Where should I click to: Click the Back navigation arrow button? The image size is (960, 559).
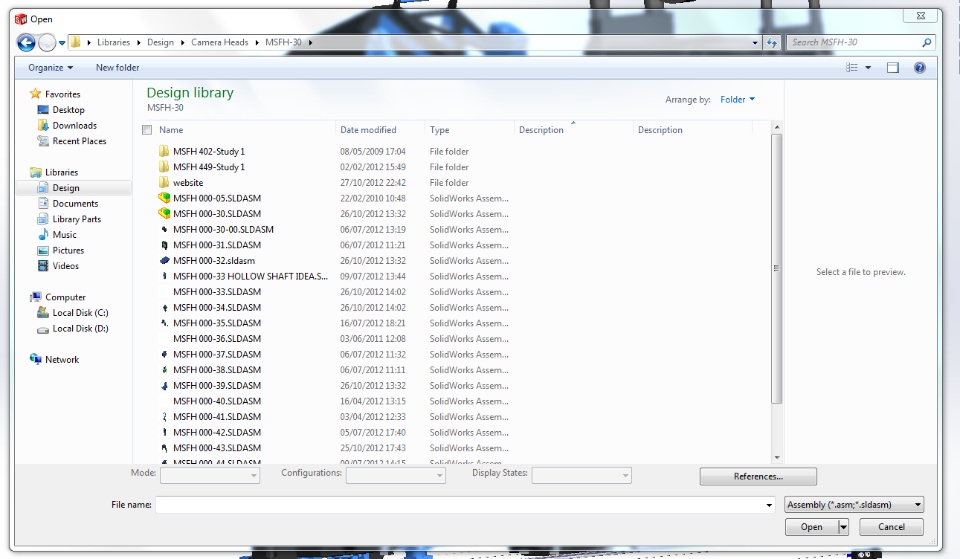[x=26, y=43]
